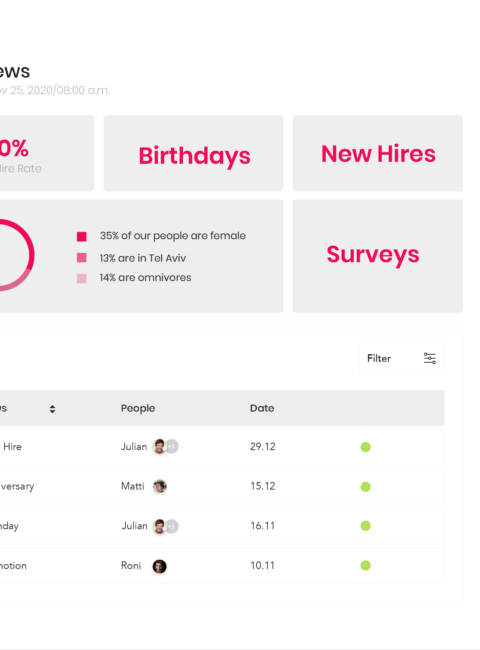
Task: Click the legend swatch for omnivores
Action: point(82,279)
